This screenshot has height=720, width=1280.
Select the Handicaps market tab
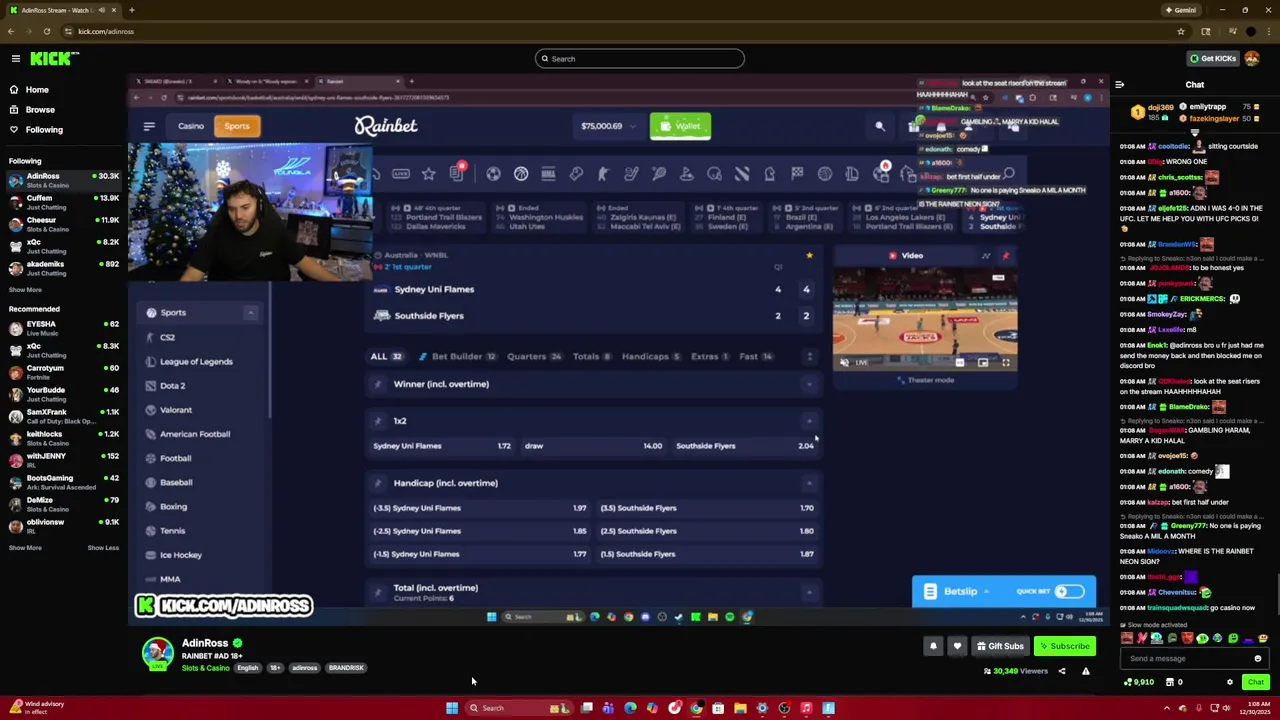[x=650, y=357]
